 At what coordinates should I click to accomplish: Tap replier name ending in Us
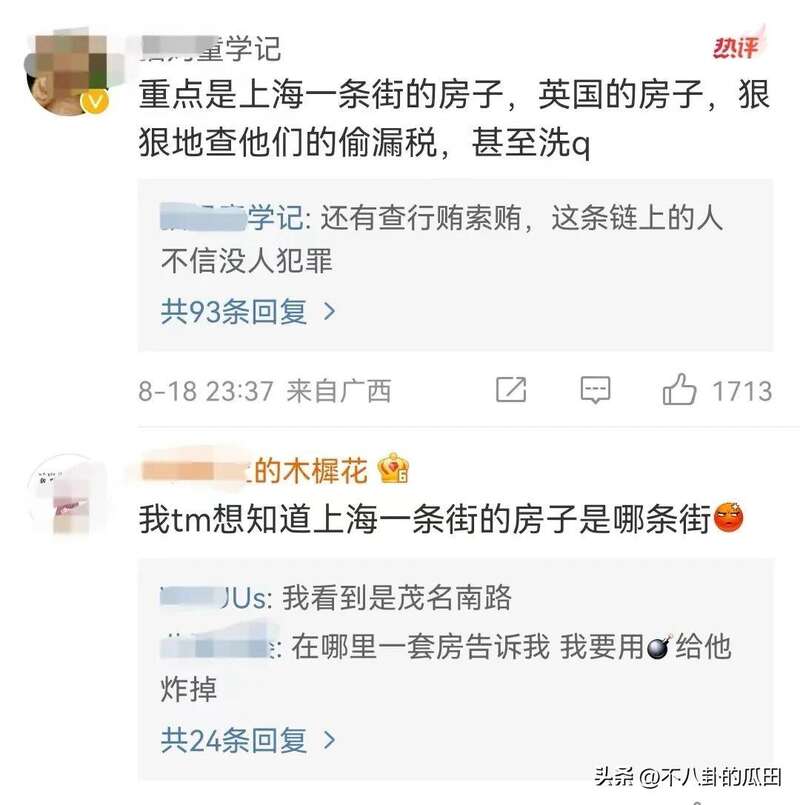[x=217, y=598]
